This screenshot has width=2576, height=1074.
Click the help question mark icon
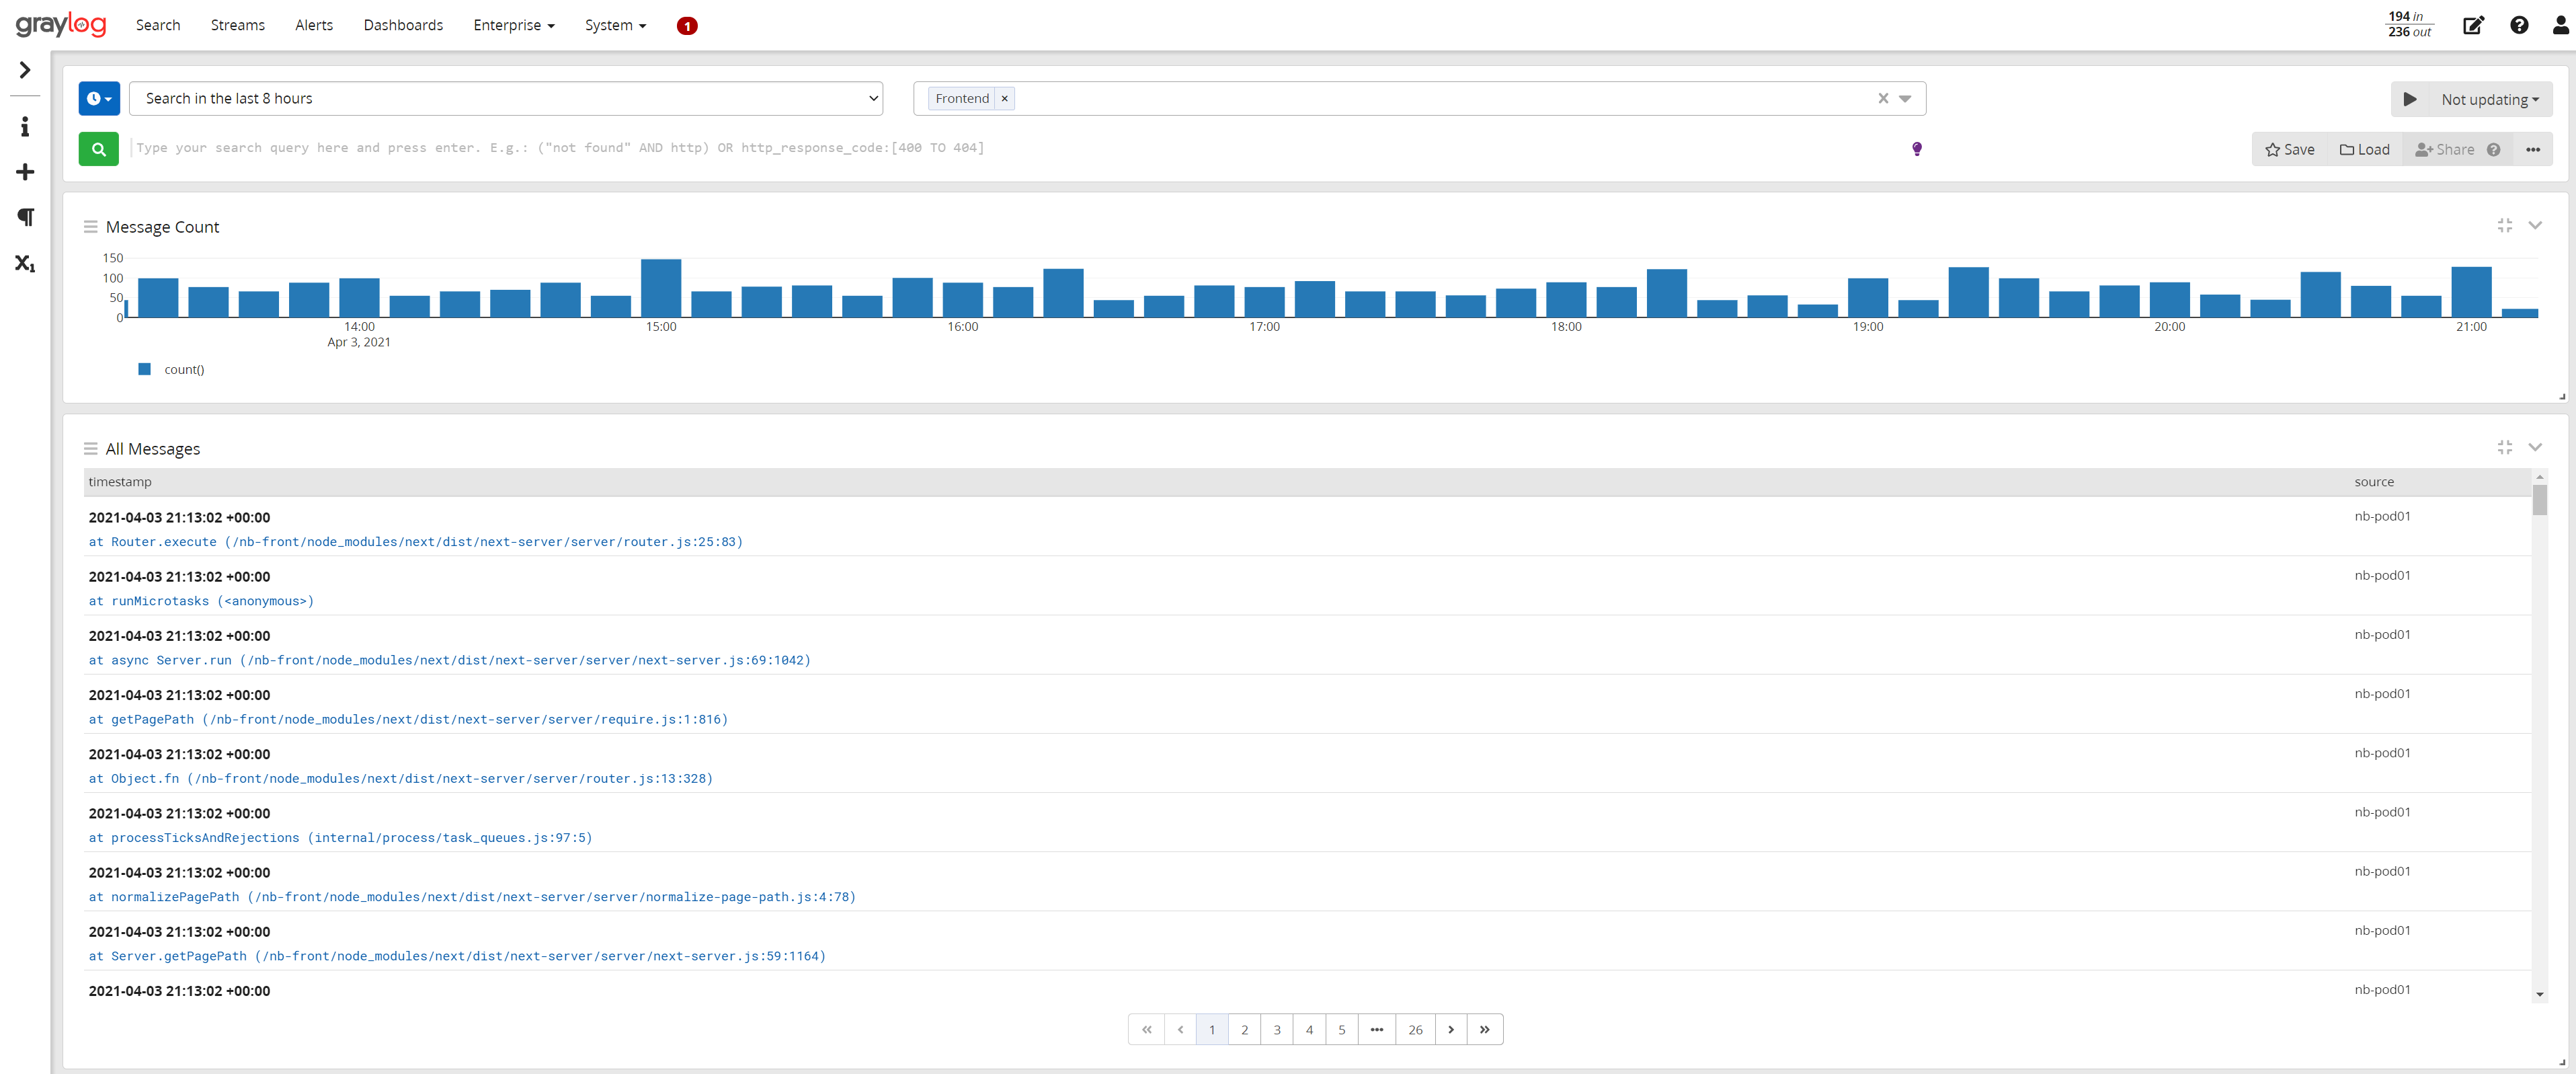pyautogui.click(x=2518, y=25)
